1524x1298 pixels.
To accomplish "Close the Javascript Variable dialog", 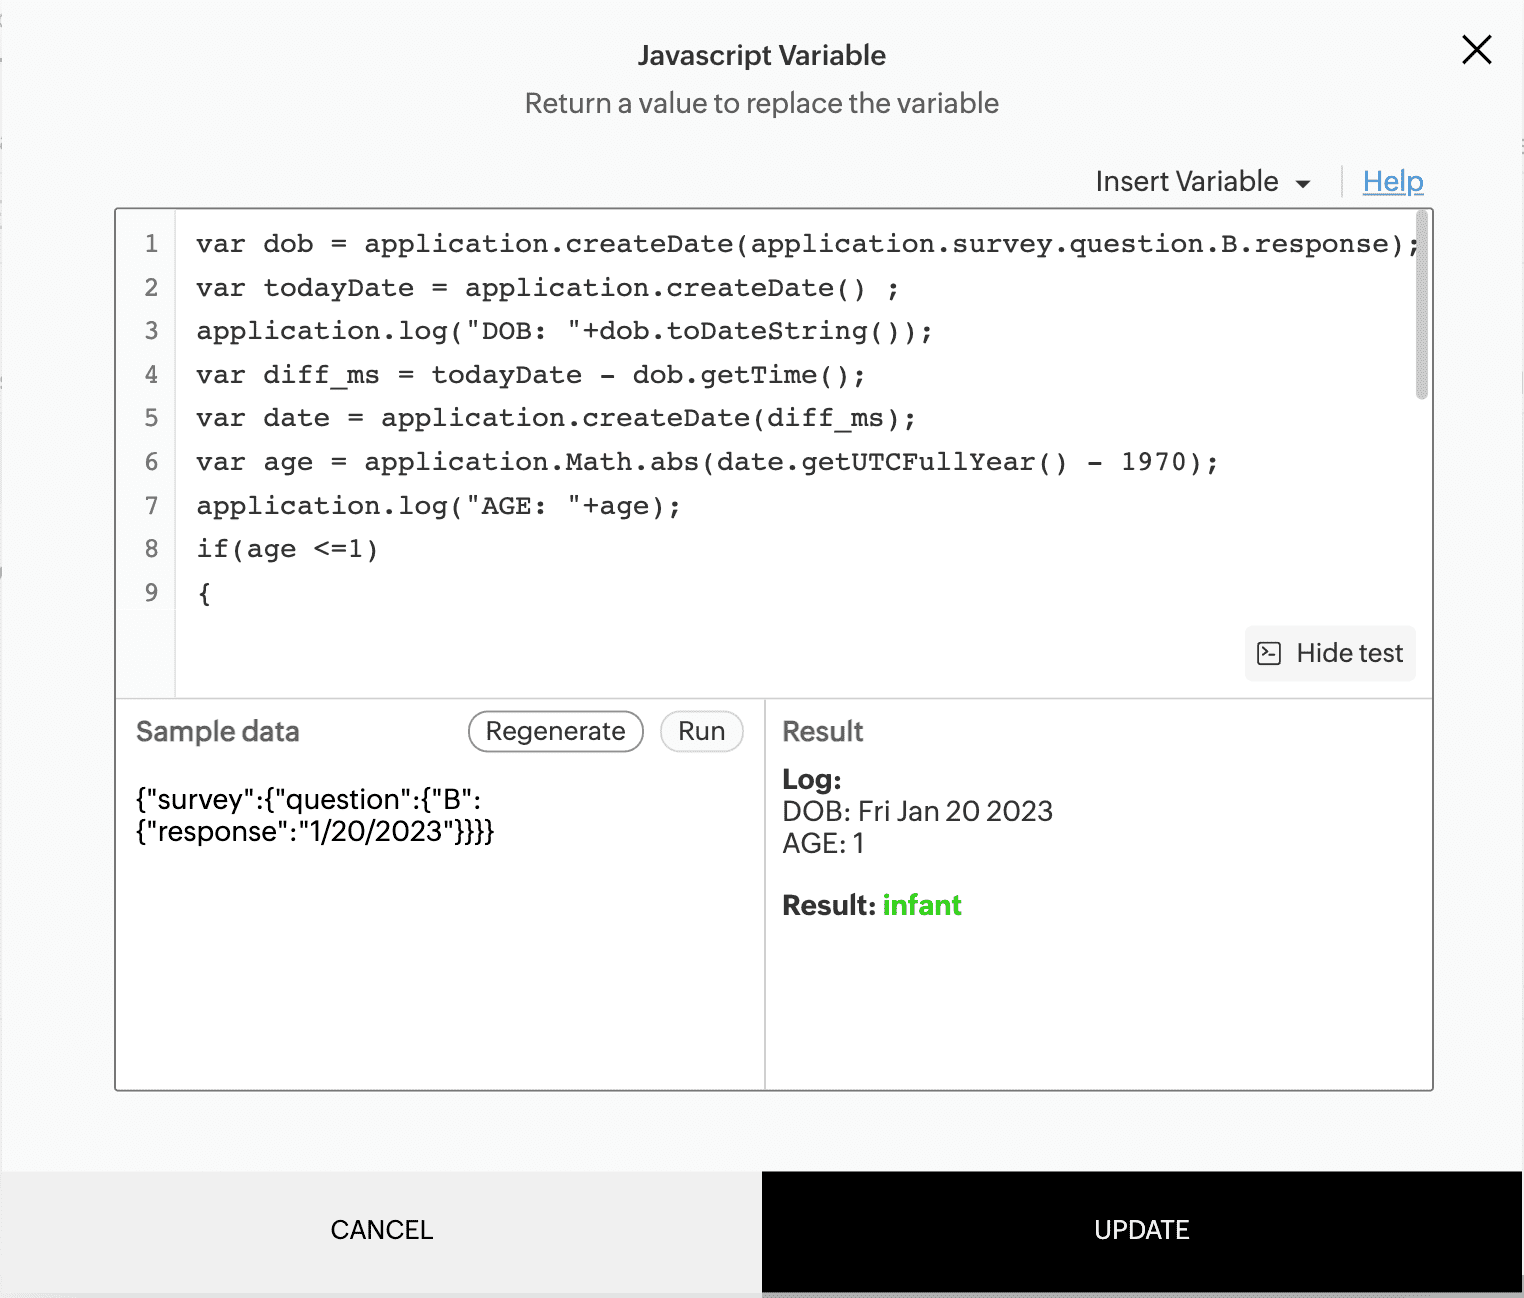I will click(x=1476, y=50).
